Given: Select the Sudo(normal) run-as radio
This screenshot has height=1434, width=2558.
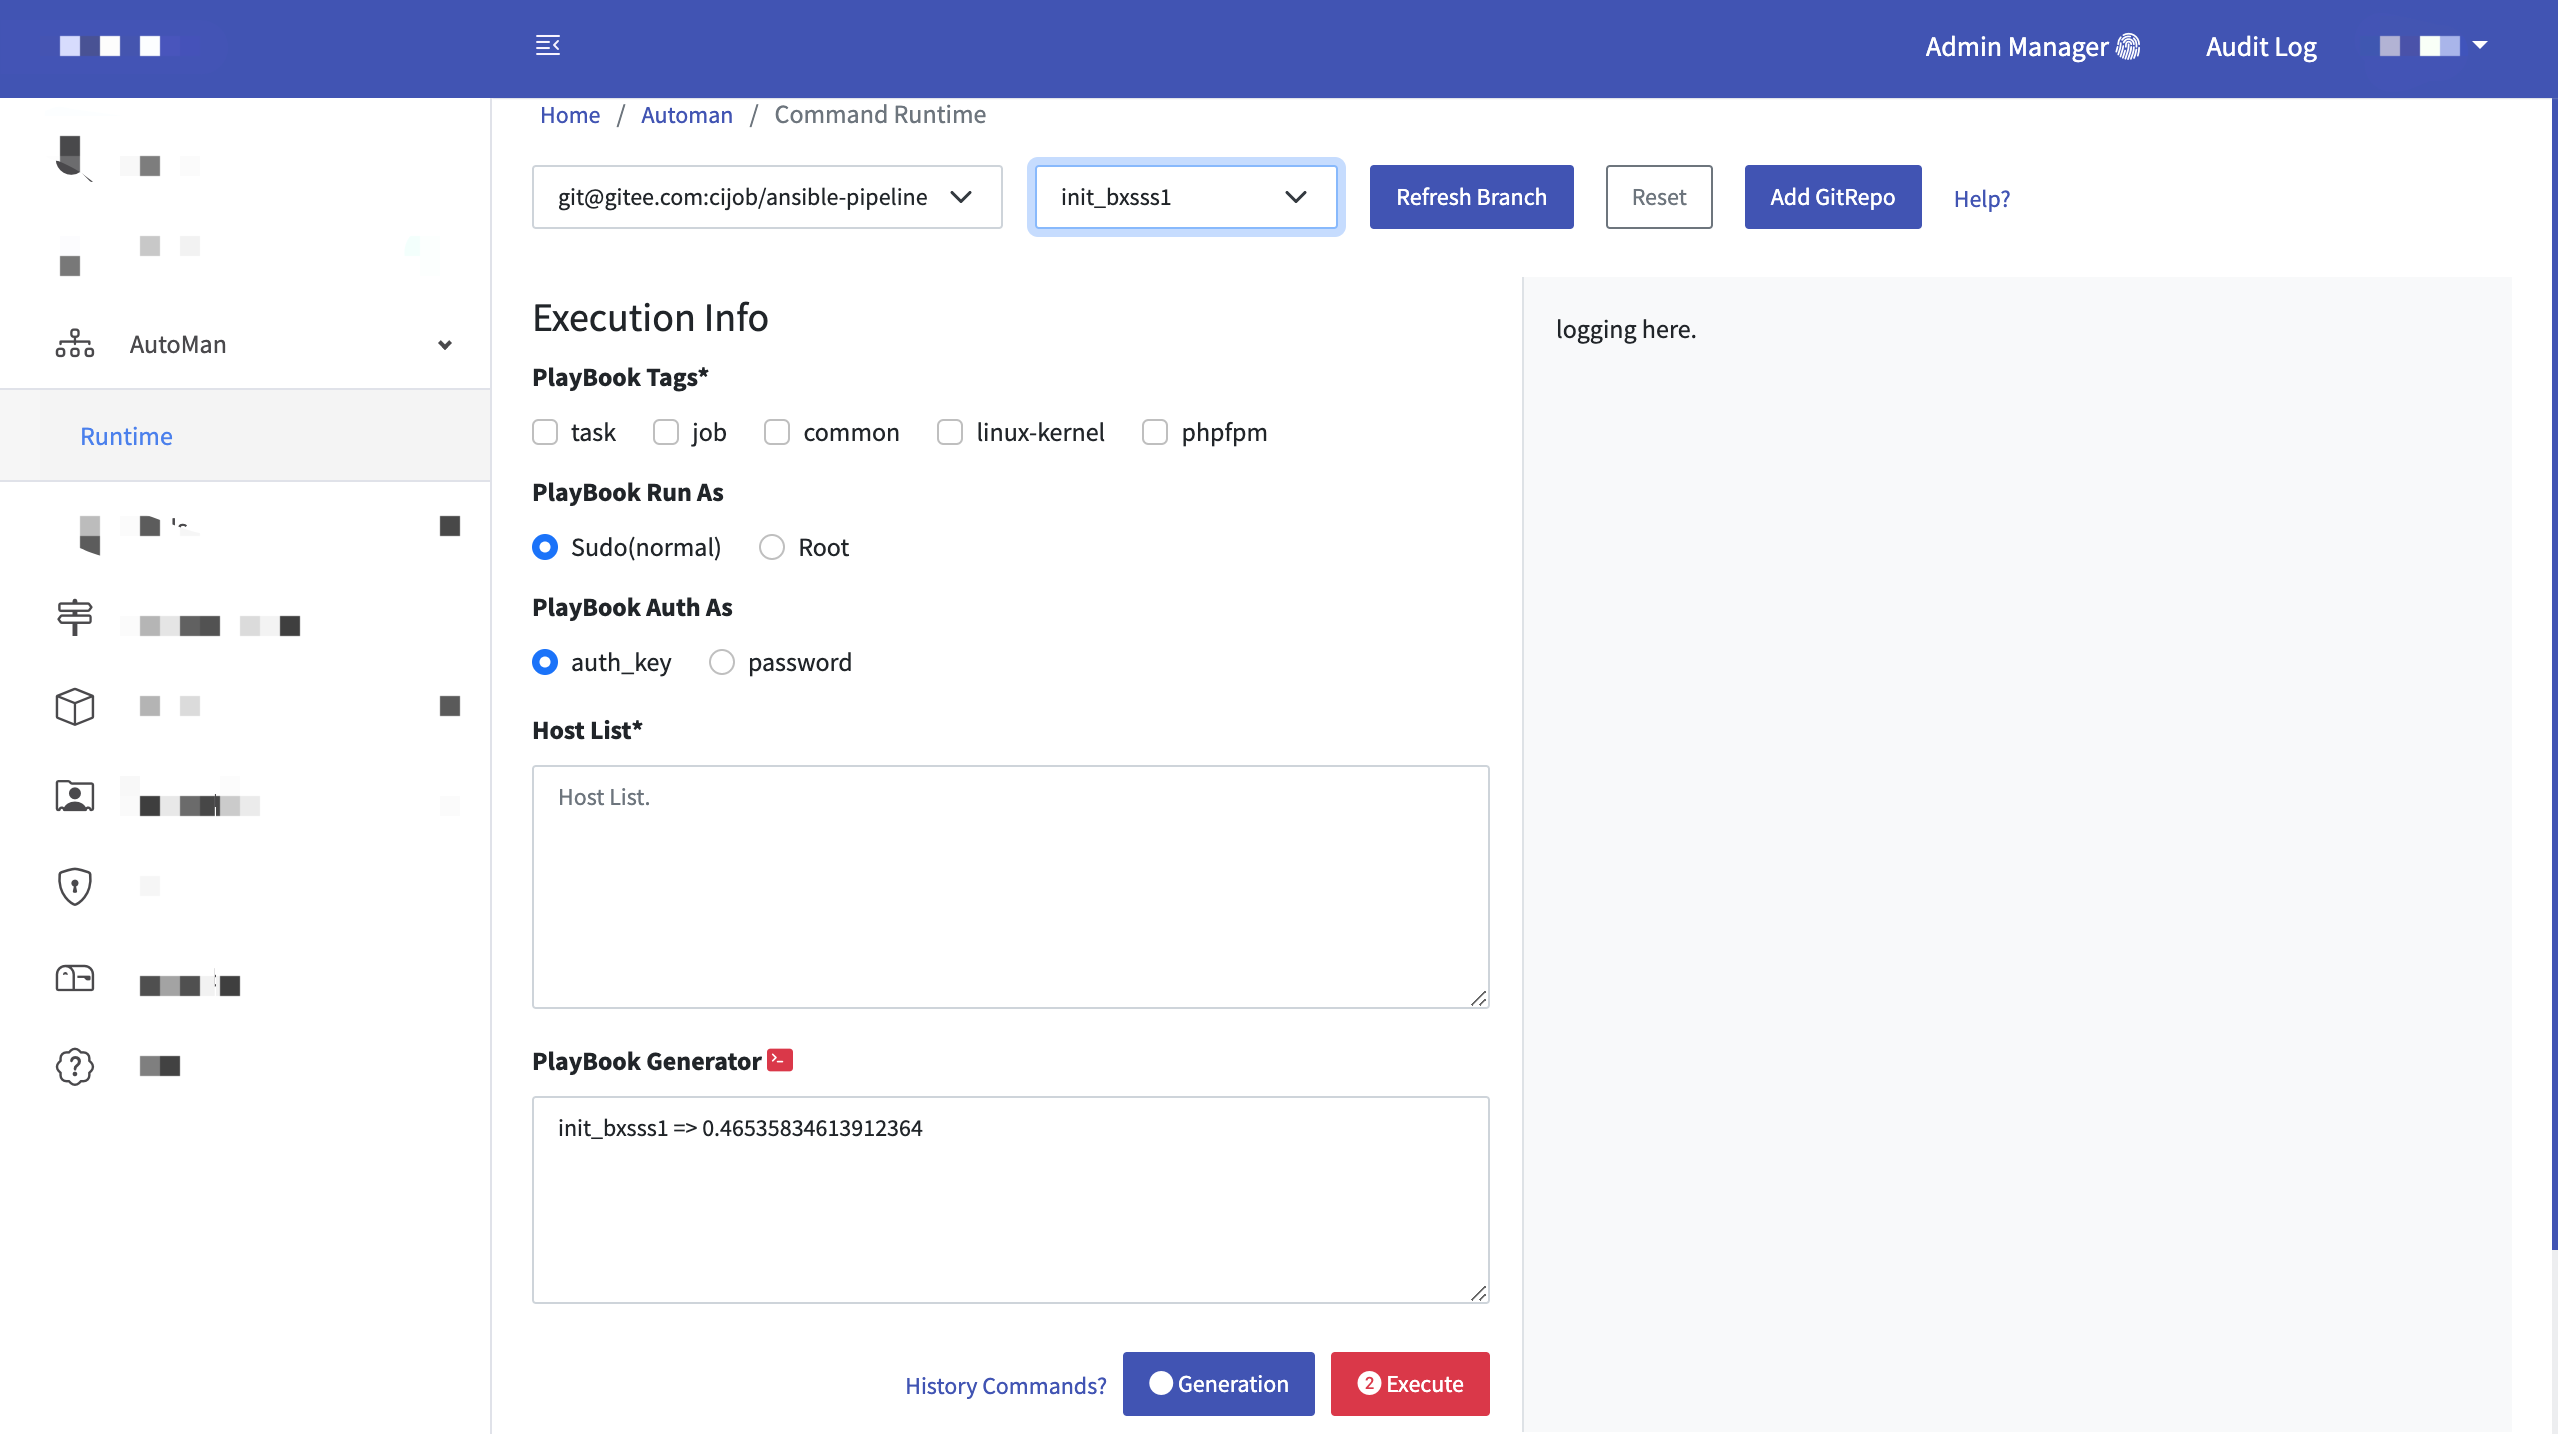Looking at the screenshot, I should coord(545,547).
